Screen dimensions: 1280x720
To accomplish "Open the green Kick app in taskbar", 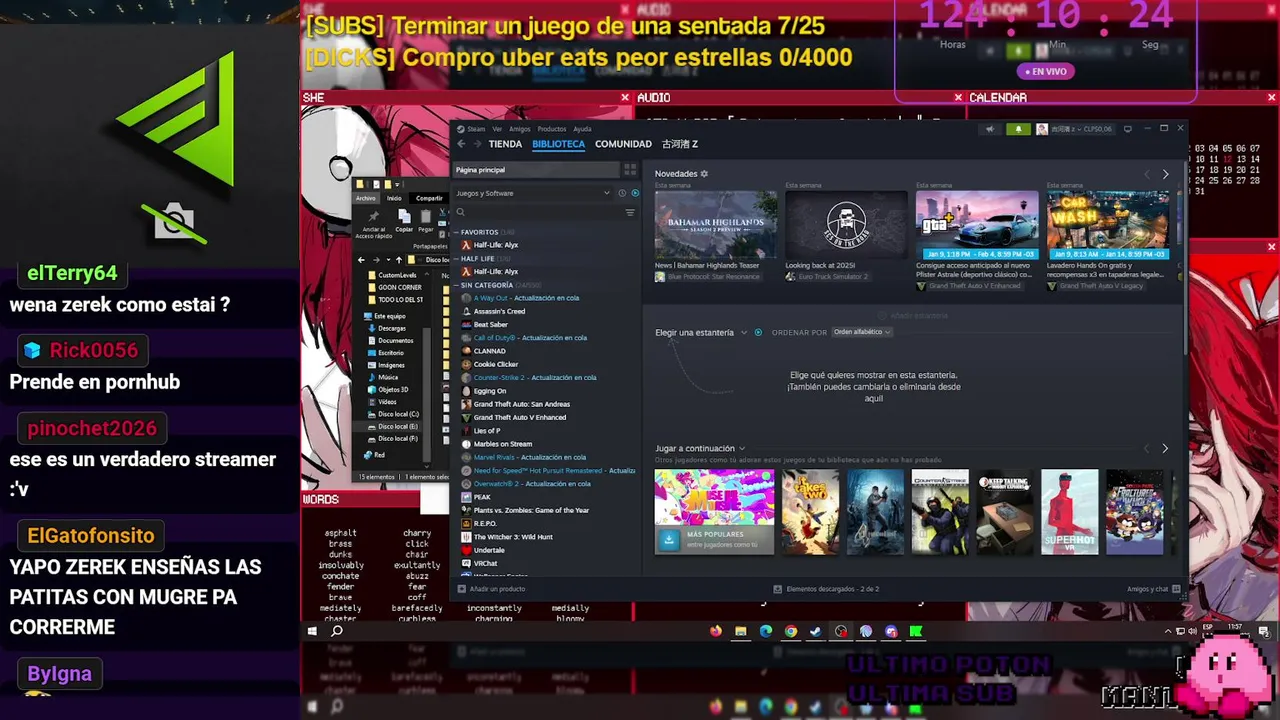I will coord(916,631).
